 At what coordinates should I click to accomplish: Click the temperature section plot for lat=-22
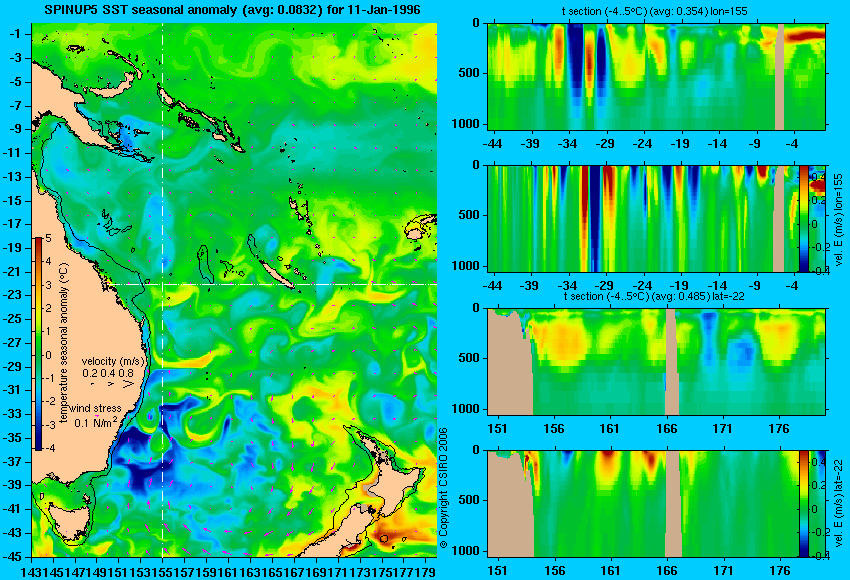(x=656, y=362)
